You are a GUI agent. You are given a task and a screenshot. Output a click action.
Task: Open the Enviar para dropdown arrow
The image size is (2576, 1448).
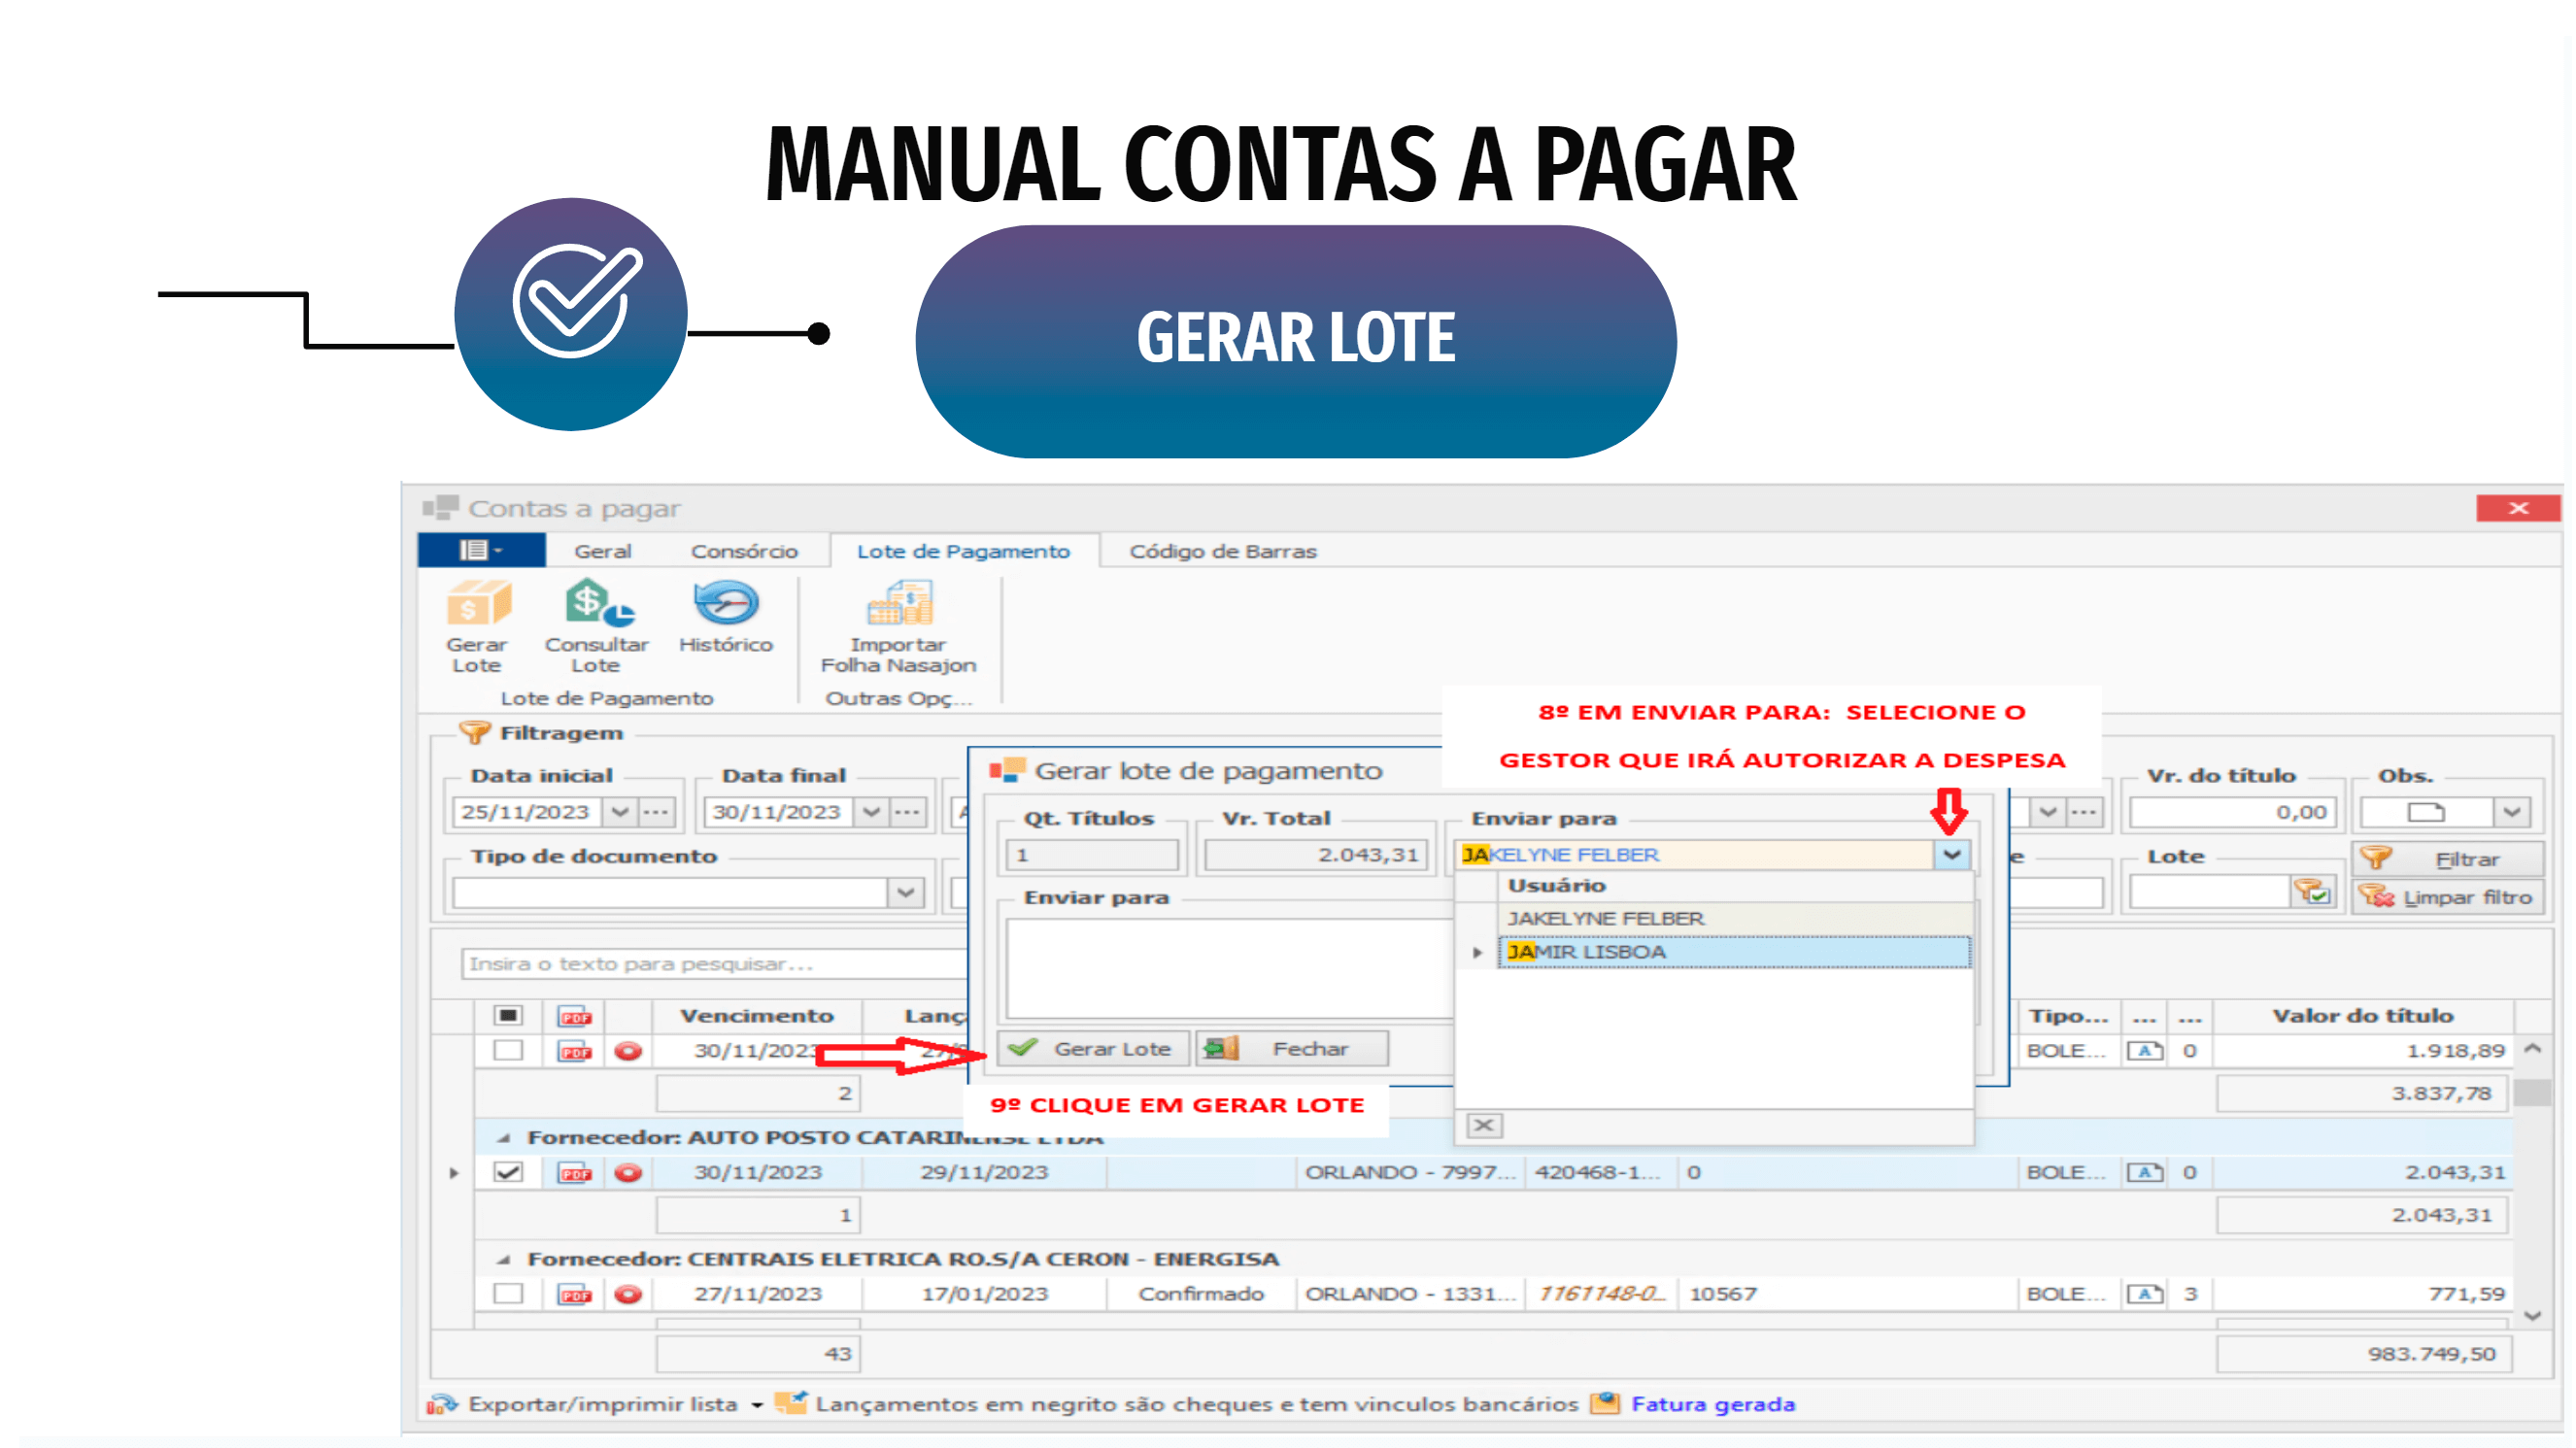1951,856
